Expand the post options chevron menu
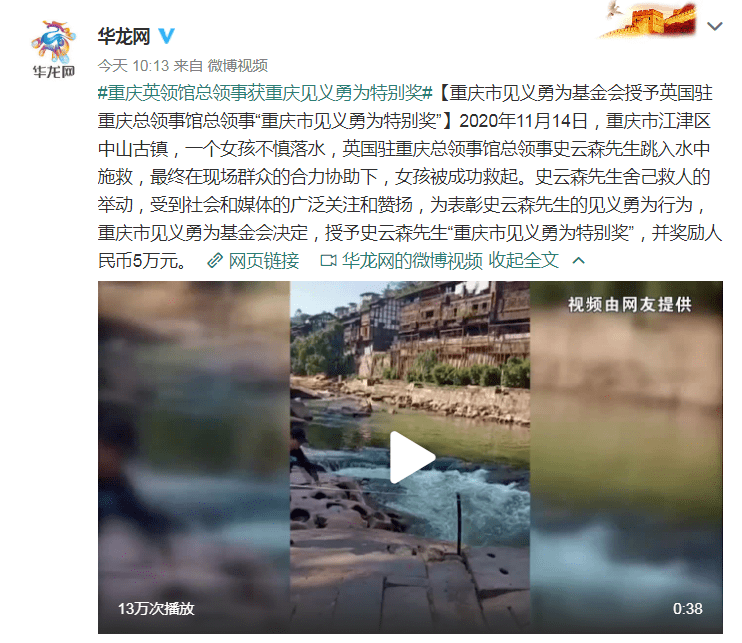Image resolution: width=742 pixels, height=643 pixels. point(715,26)
